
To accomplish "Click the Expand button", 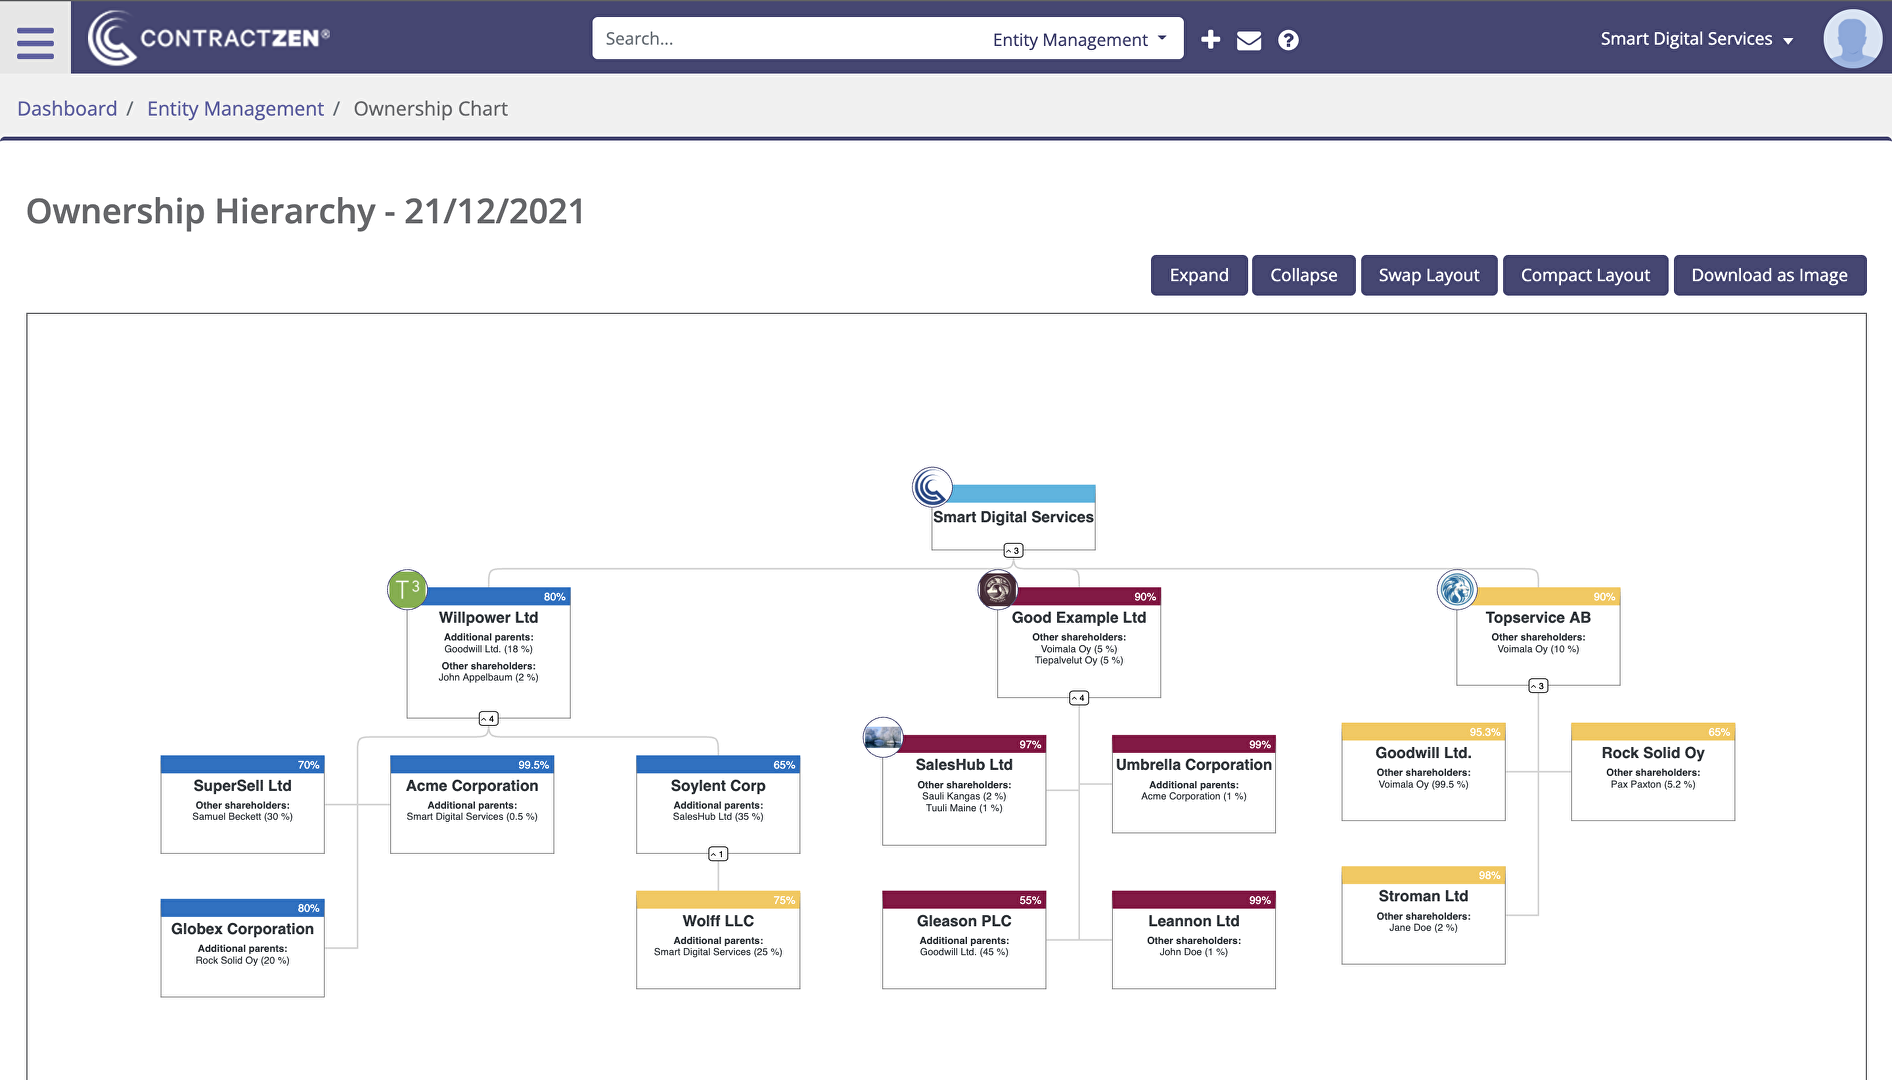I will coord(1199,275).
